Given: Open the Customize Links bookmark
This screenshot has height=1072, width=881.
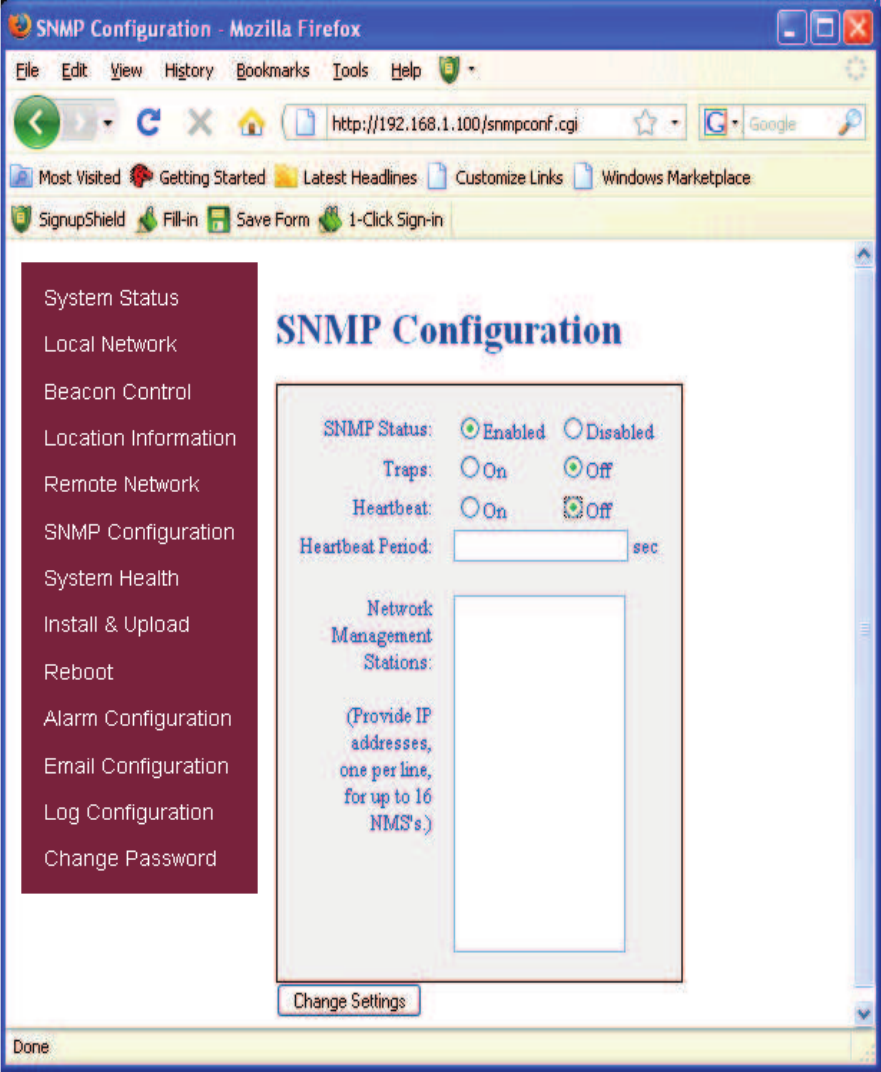Looking at the screenshot, I should 496,178.
